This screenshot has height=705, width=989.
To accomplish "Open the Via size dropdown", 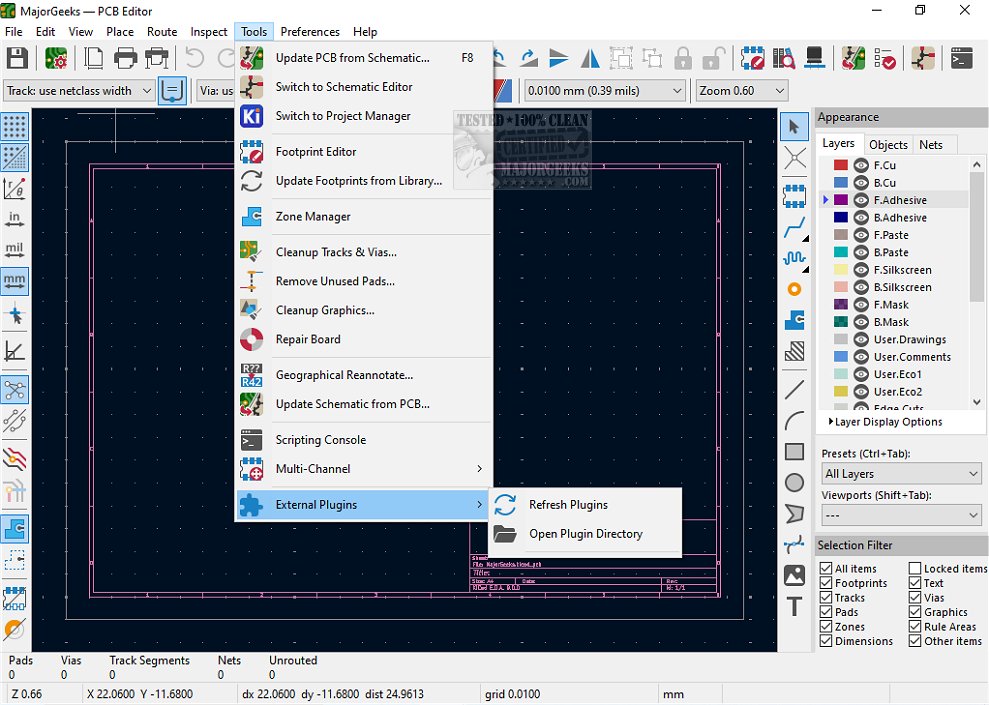I will pos(216,91).
